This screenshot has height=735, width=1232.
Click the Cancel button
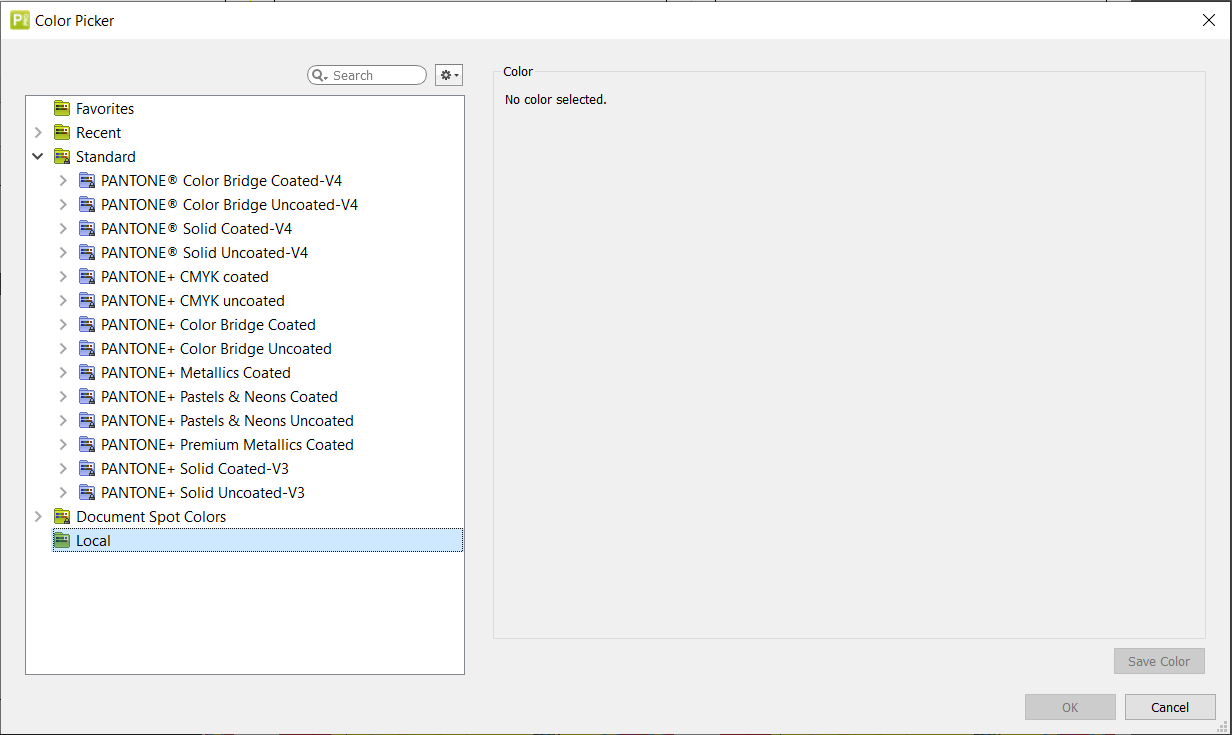point(1170,707)
